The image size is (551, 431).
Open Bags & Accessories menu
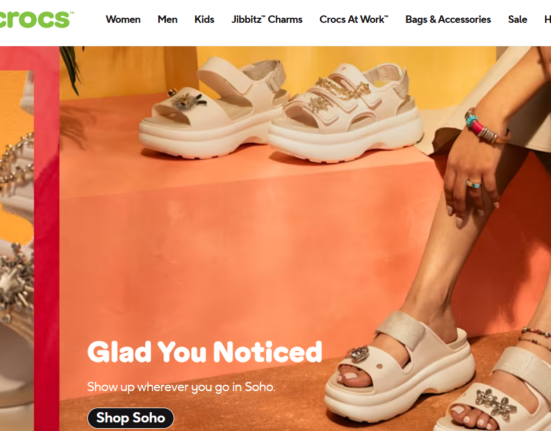448,19
